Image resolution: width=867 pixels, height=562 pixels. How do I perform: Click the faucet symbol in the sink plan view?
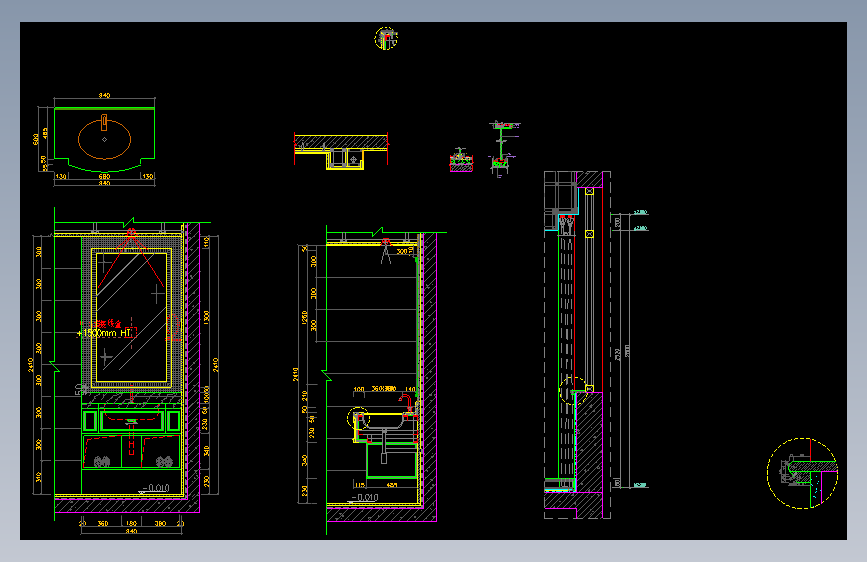(104, 122)
